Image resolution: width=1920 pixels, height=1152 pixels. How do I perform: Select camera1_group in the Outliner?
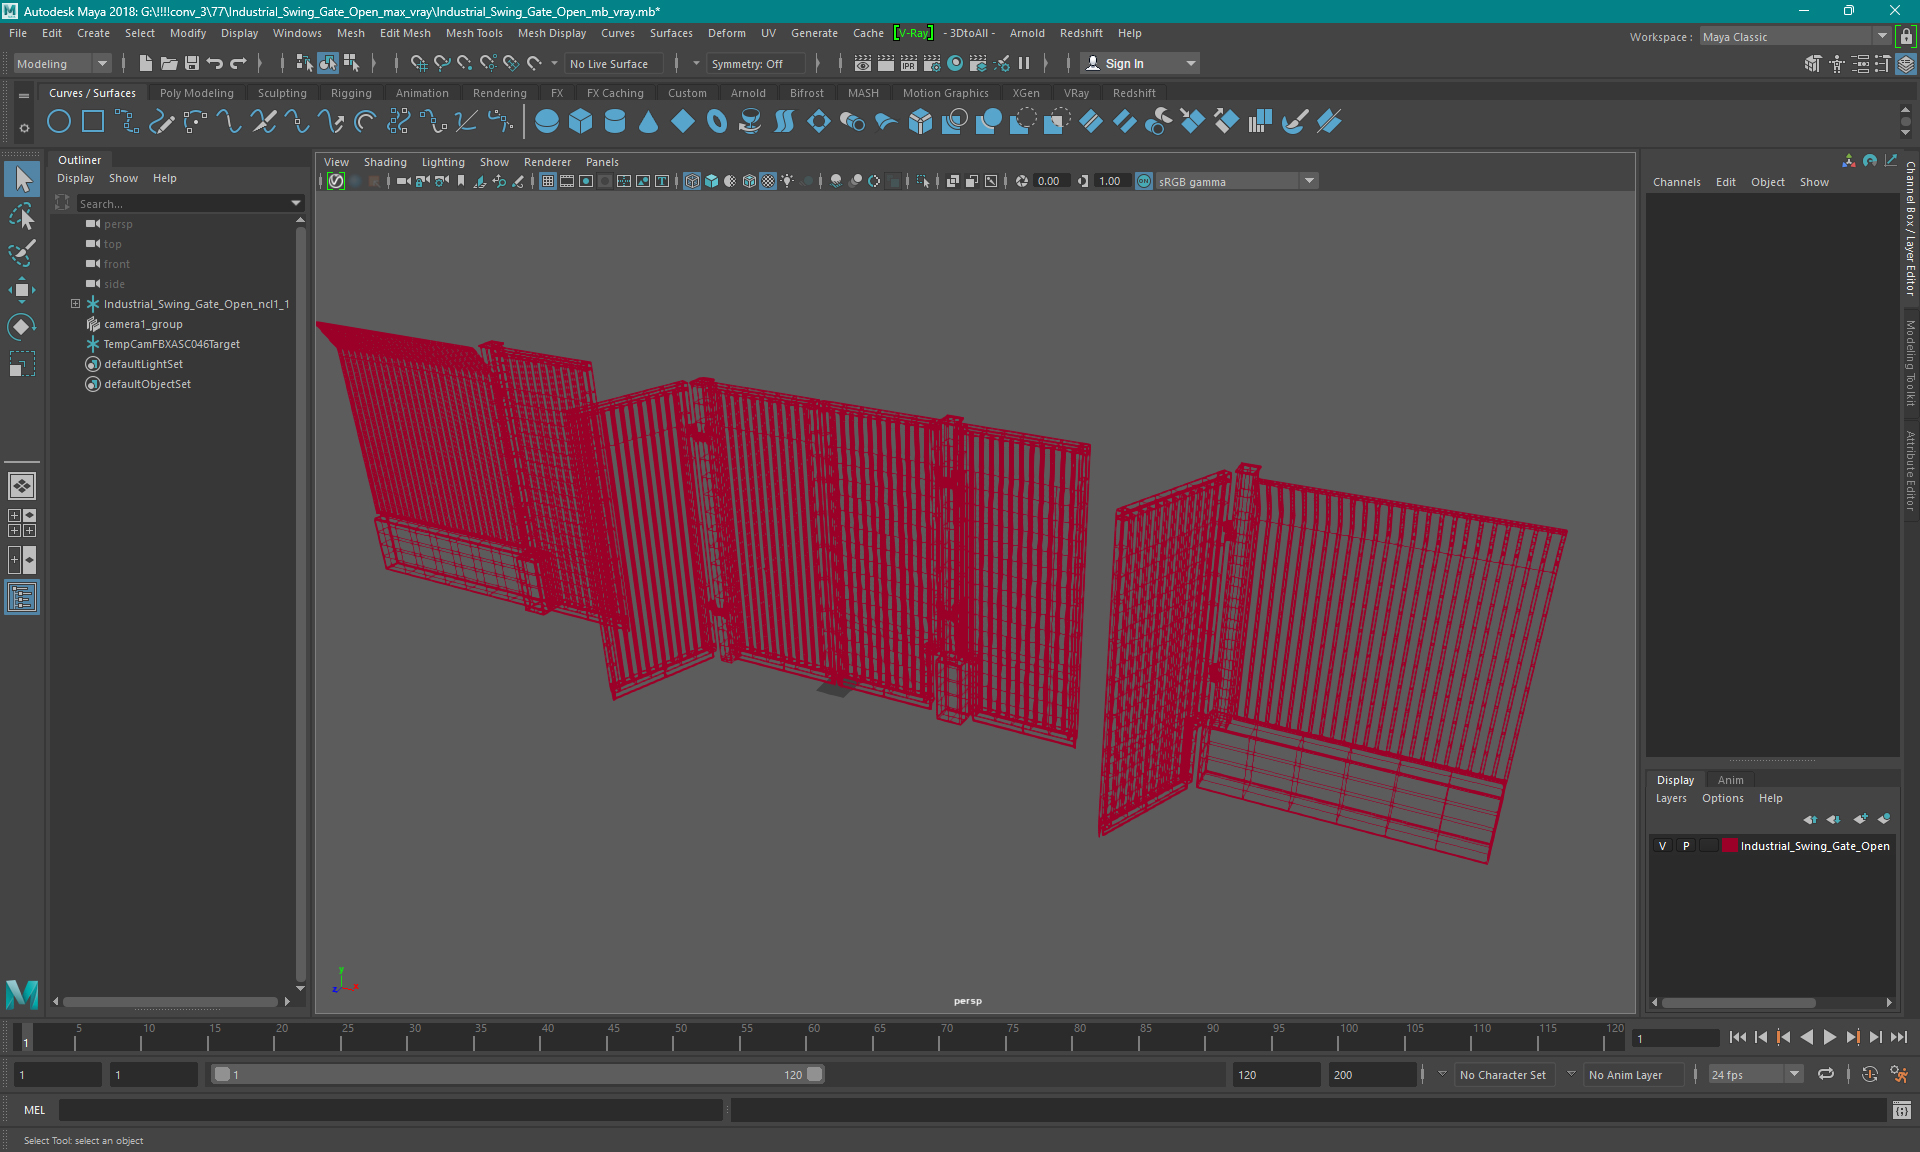click(x=143, y=324)
